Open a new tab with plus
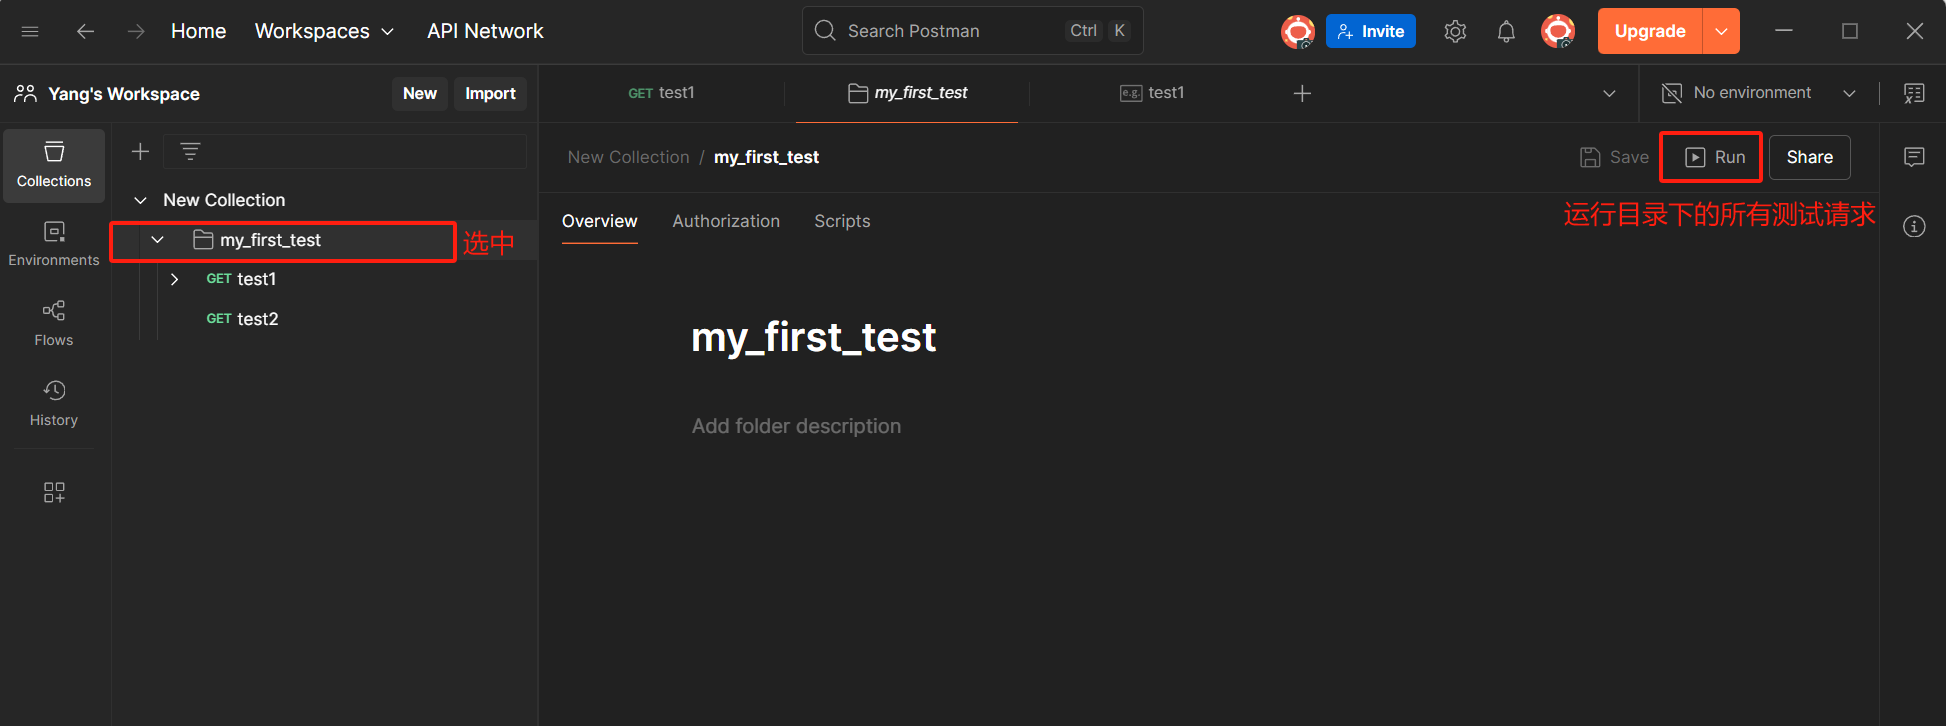The width and height of the screenshot is (1946, 726). tap(1302, 93)
